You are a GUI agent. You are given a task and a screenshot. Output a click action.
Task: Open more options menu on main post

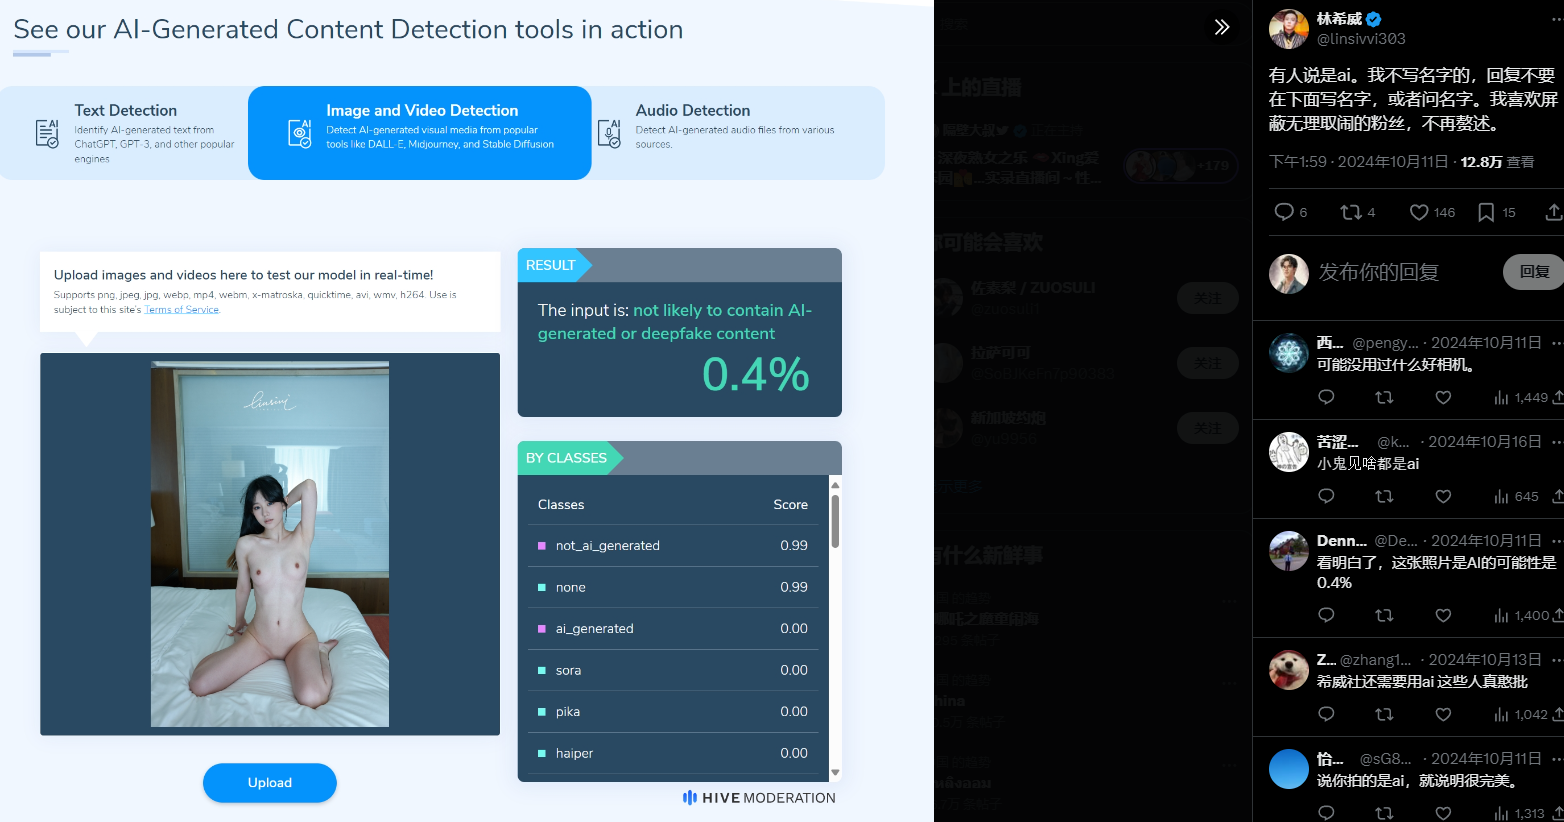click(1556, 19)
